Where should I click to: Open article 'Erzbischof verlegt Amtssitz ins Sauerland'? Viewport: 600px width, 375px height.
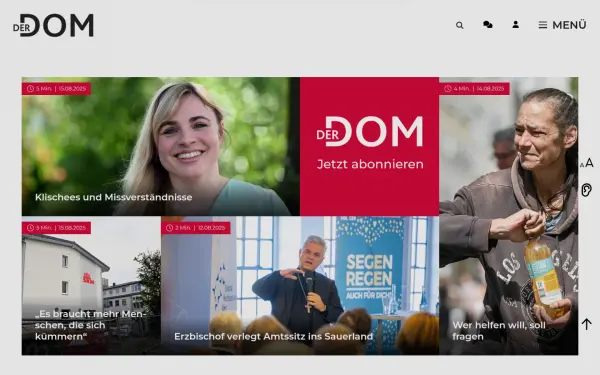273,336
